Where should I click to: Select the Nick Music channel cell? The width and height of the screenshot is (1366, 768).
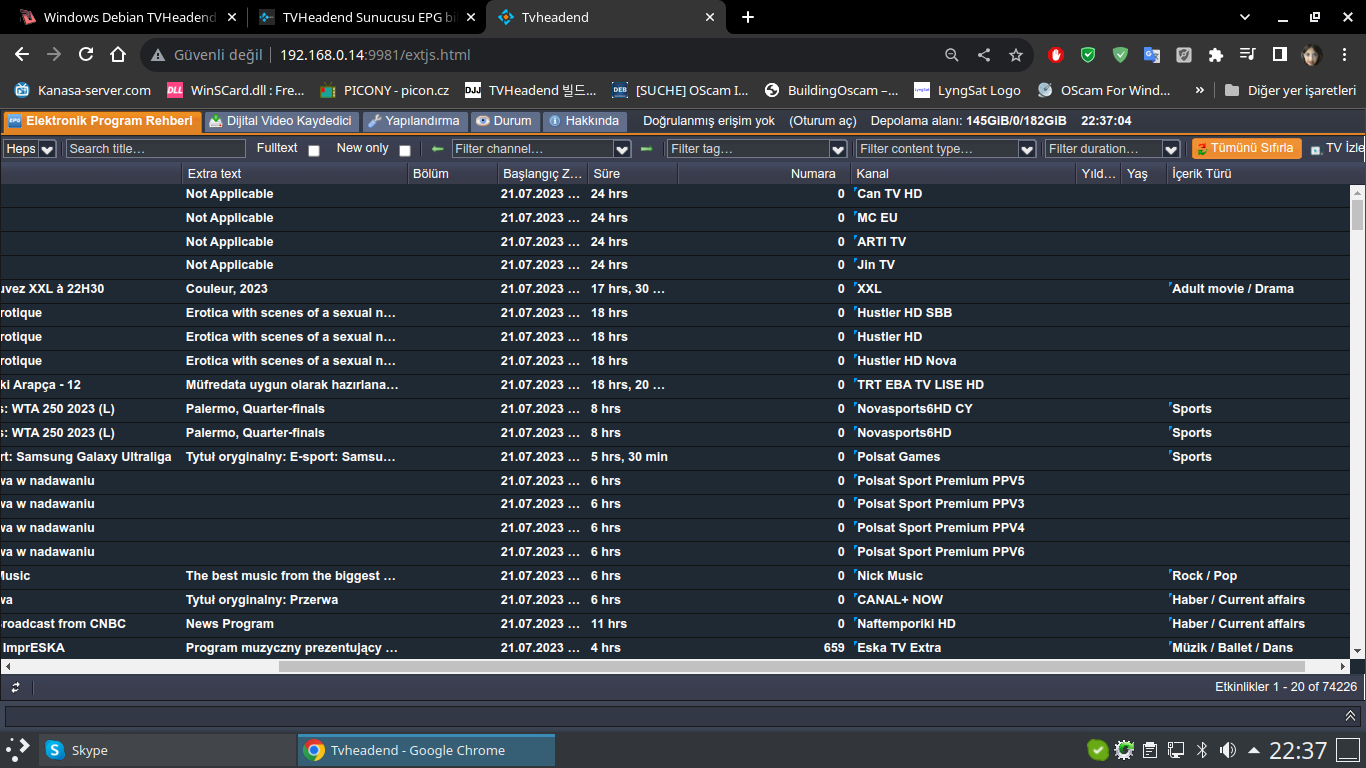[x=964, y=576]
